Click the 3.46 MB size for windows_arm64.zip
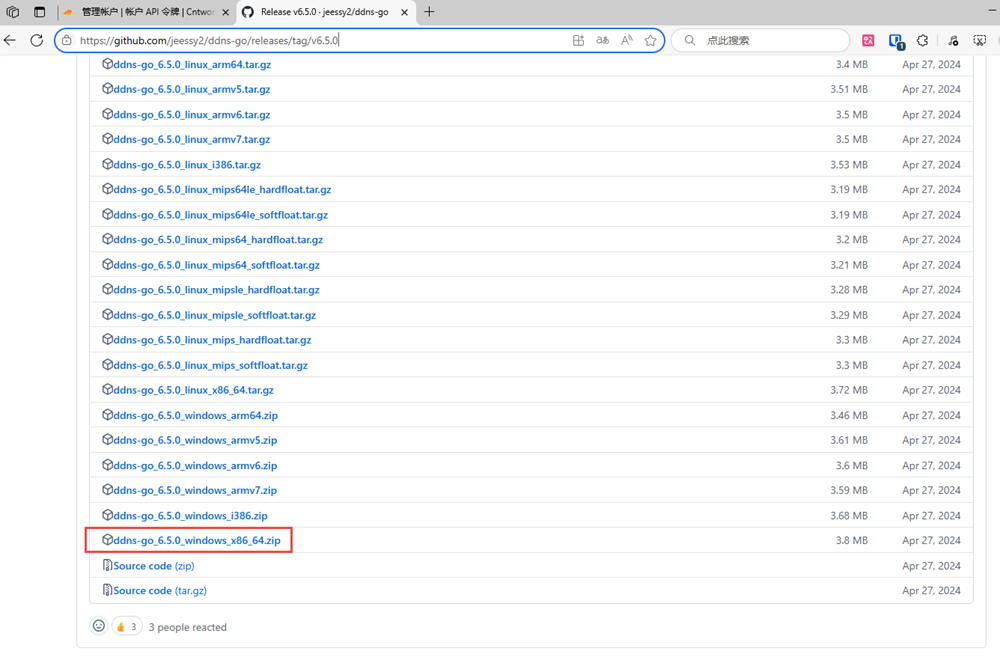The width and height of the screenshot is (1000, 657). coord(849,415)
